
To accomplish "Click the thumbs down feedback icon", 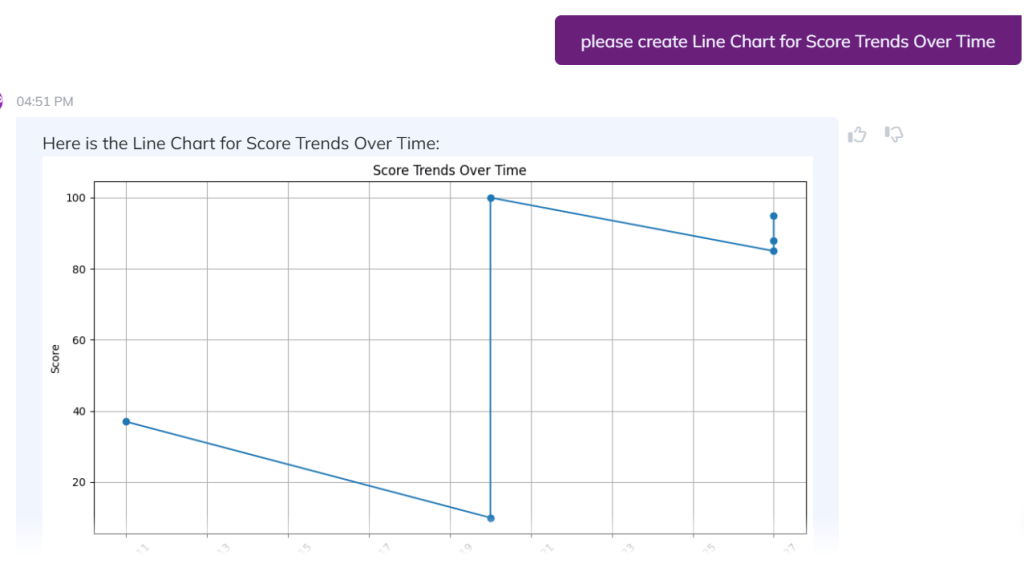I will point(894,134).
